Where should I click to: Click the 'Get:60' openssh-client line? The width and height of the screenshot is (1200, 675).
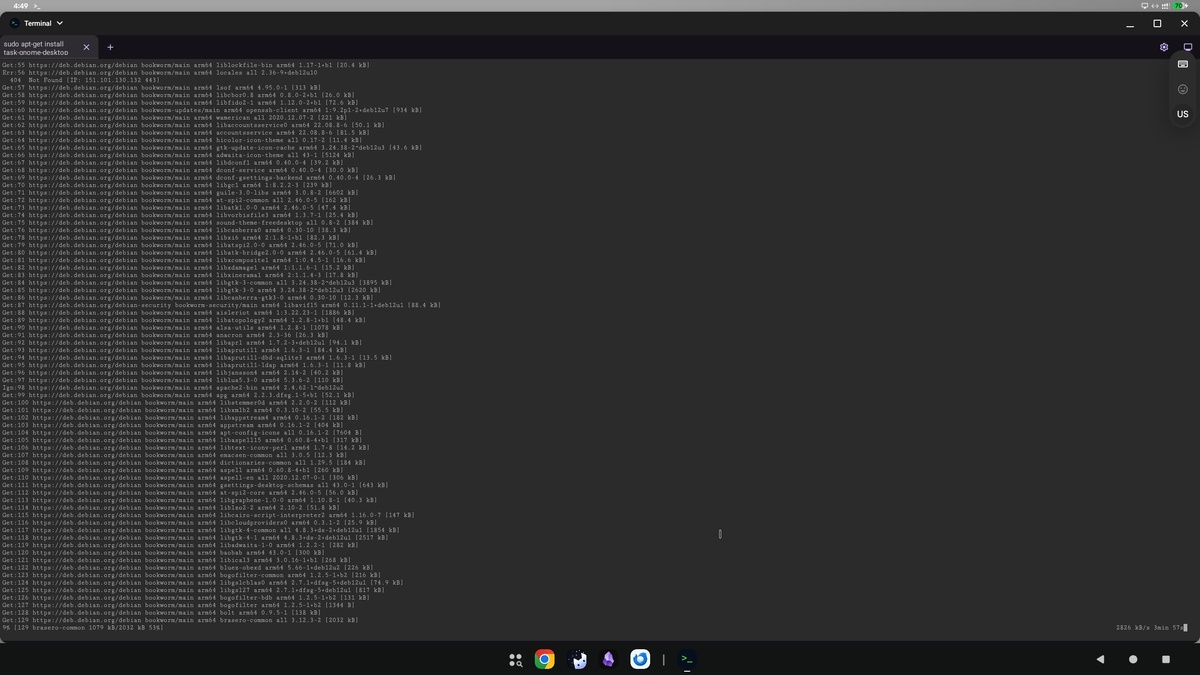(212, 110)
